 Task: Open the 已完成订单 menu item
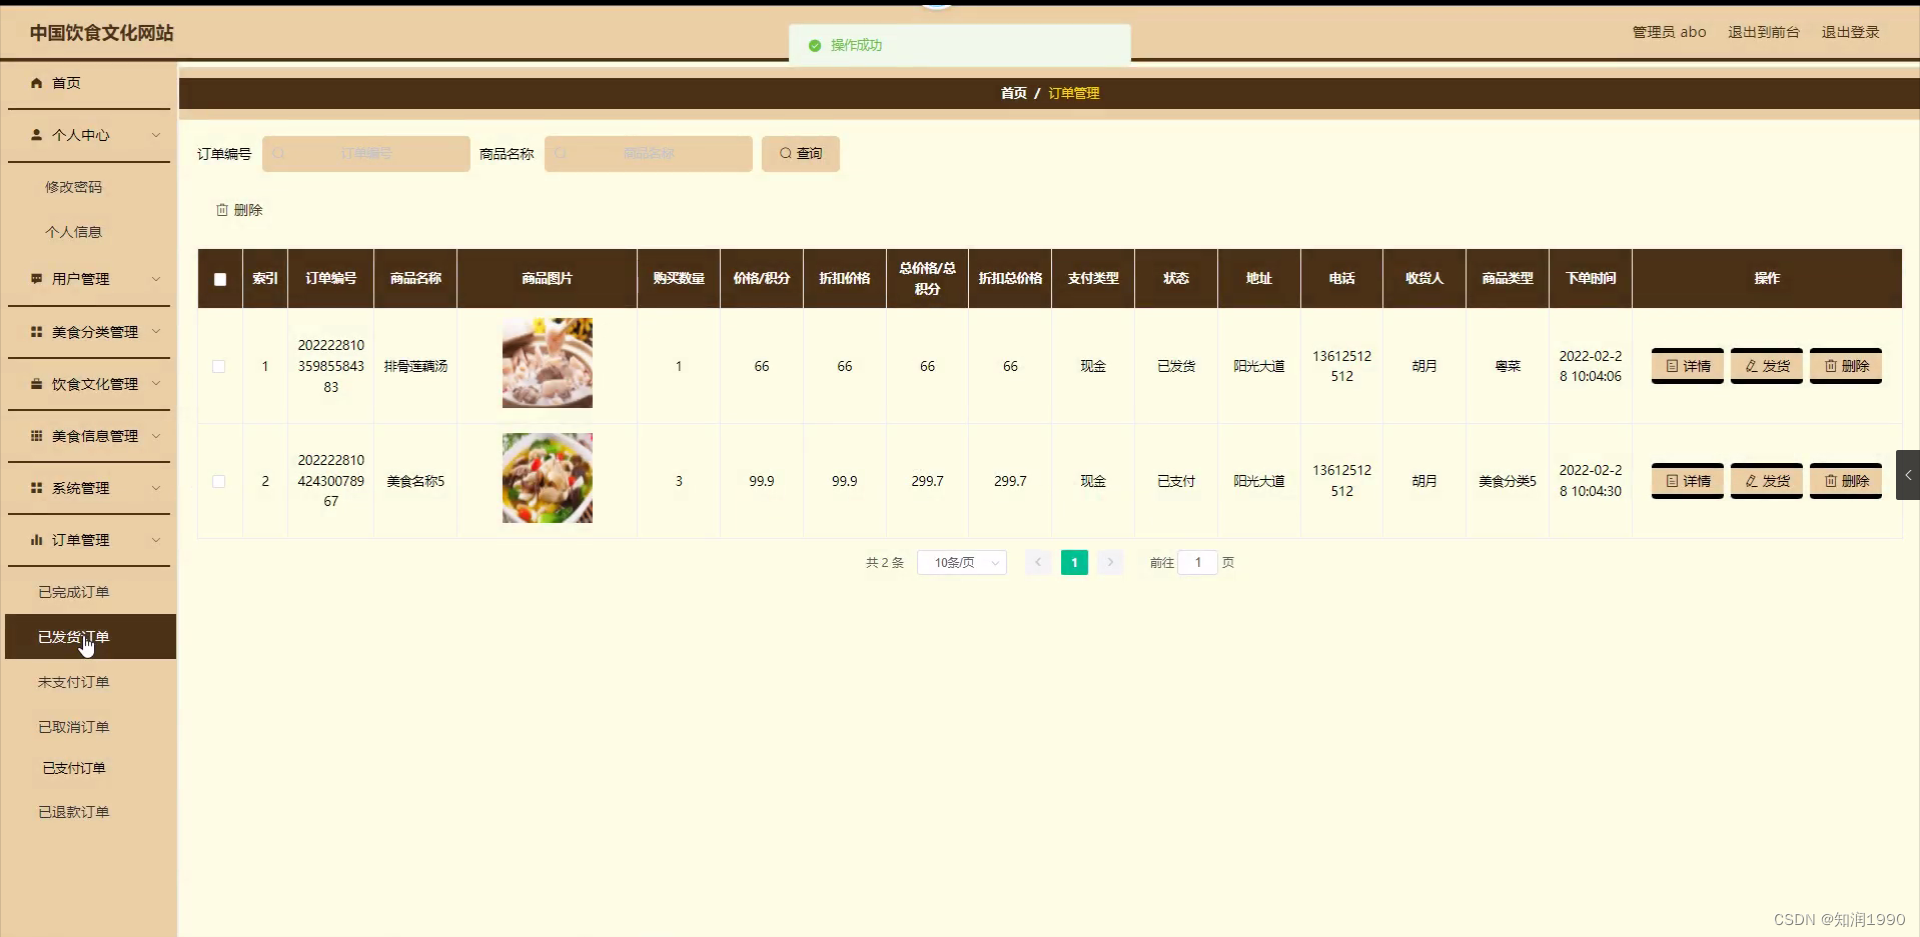73,591
